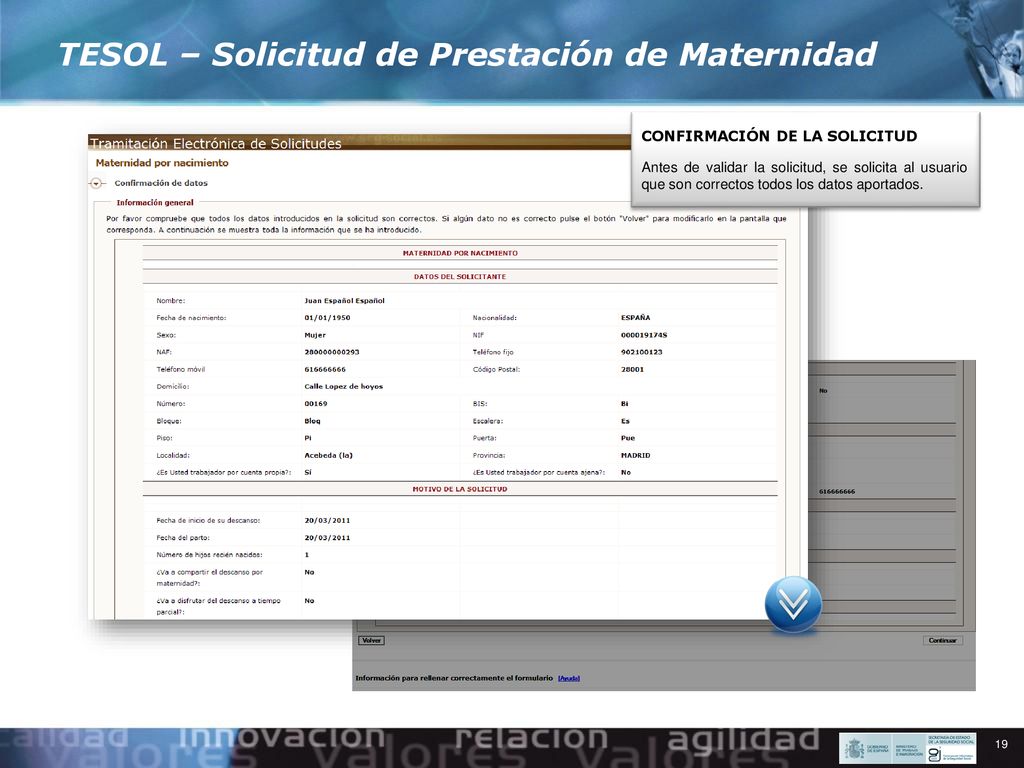Viewport: 1024px width, 768px height.
Task: Select the number of newborn children value 1
Action: click(x=306, y=555)
